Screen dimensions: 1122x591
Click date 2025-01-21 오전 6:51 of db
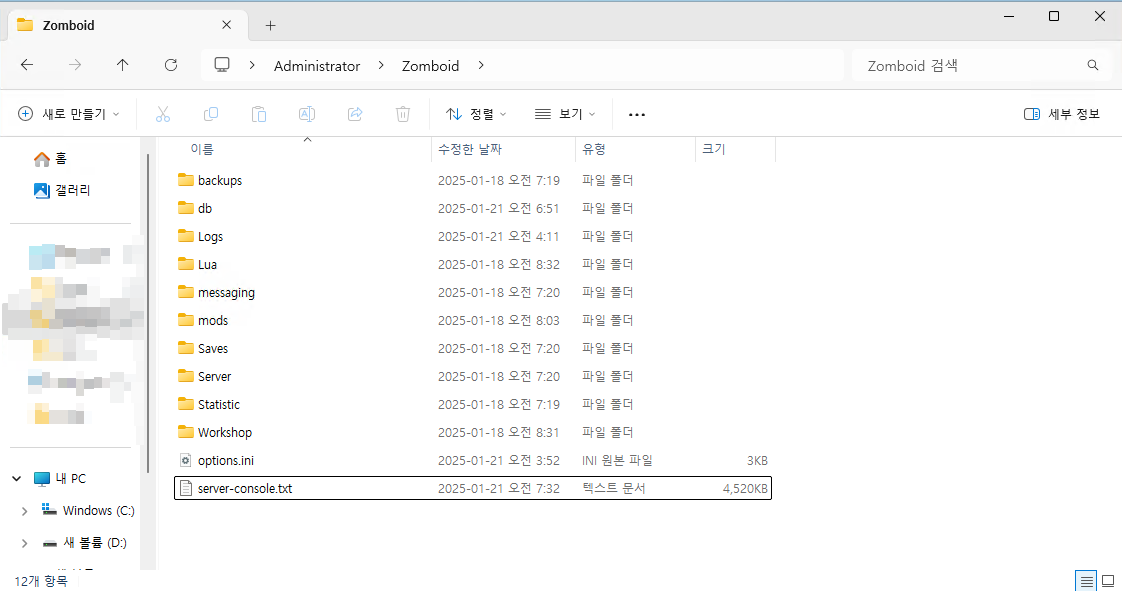pos(498,208)
